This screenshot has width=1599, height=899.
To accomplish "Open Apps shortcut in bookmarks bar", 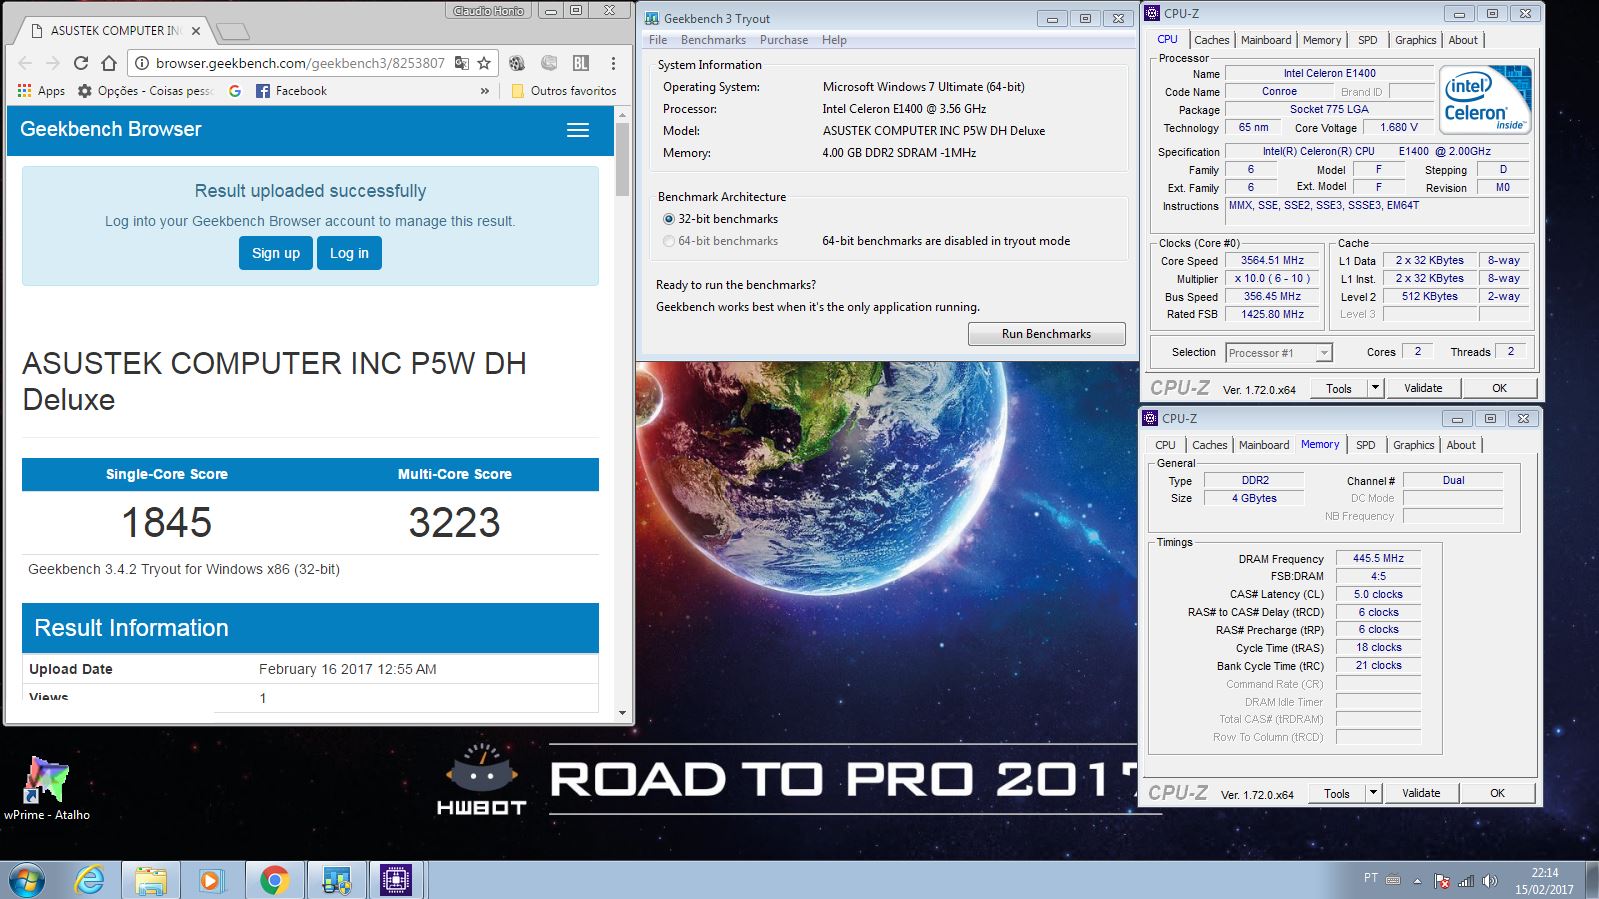I will tap(41, 91).
